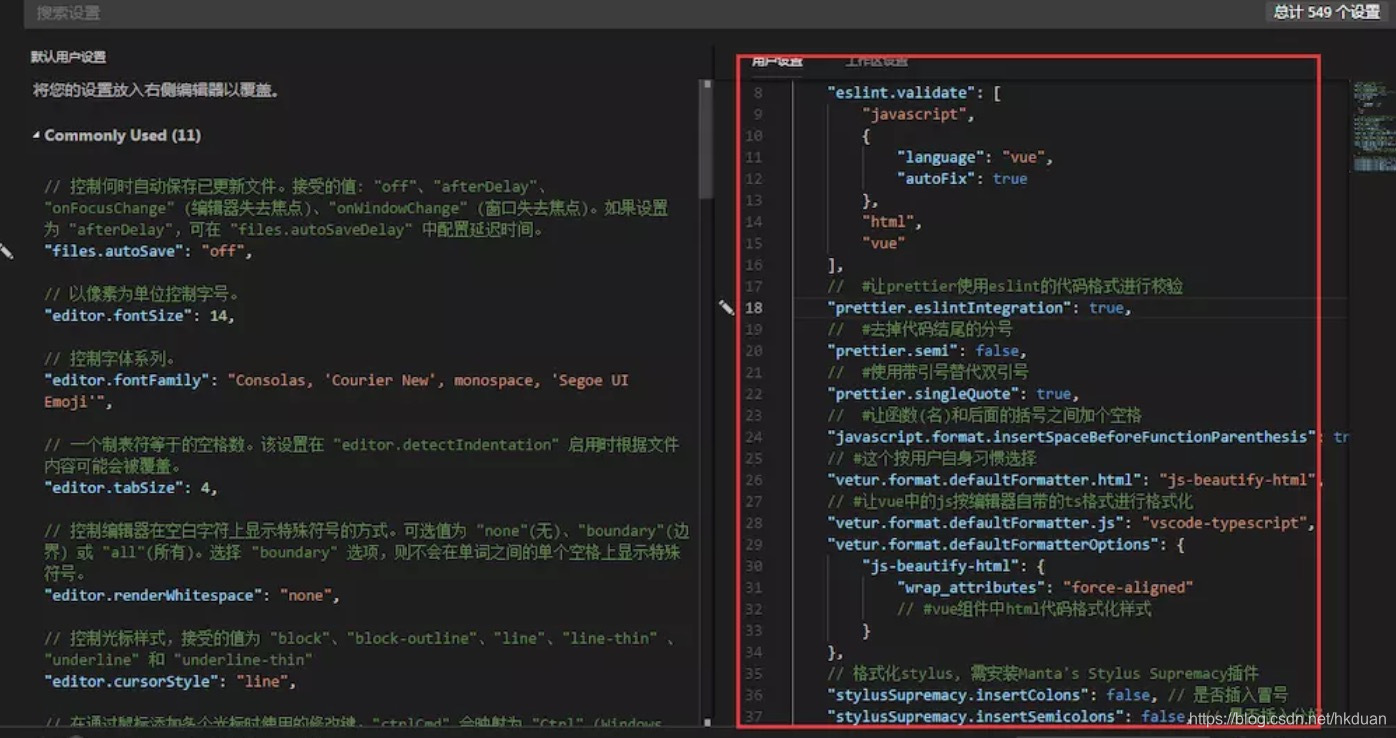
Task: Switch to the 用户设置 tab
Action: click(777, 61)
